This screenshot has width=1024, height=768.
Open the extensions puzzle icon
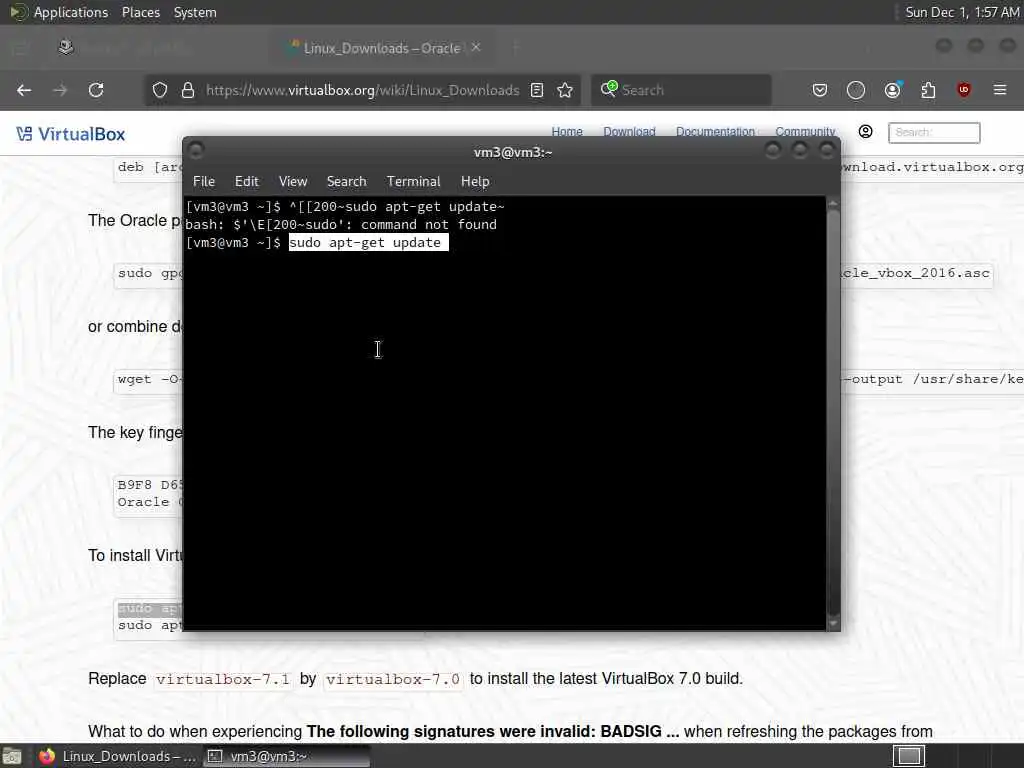(928, 90)
